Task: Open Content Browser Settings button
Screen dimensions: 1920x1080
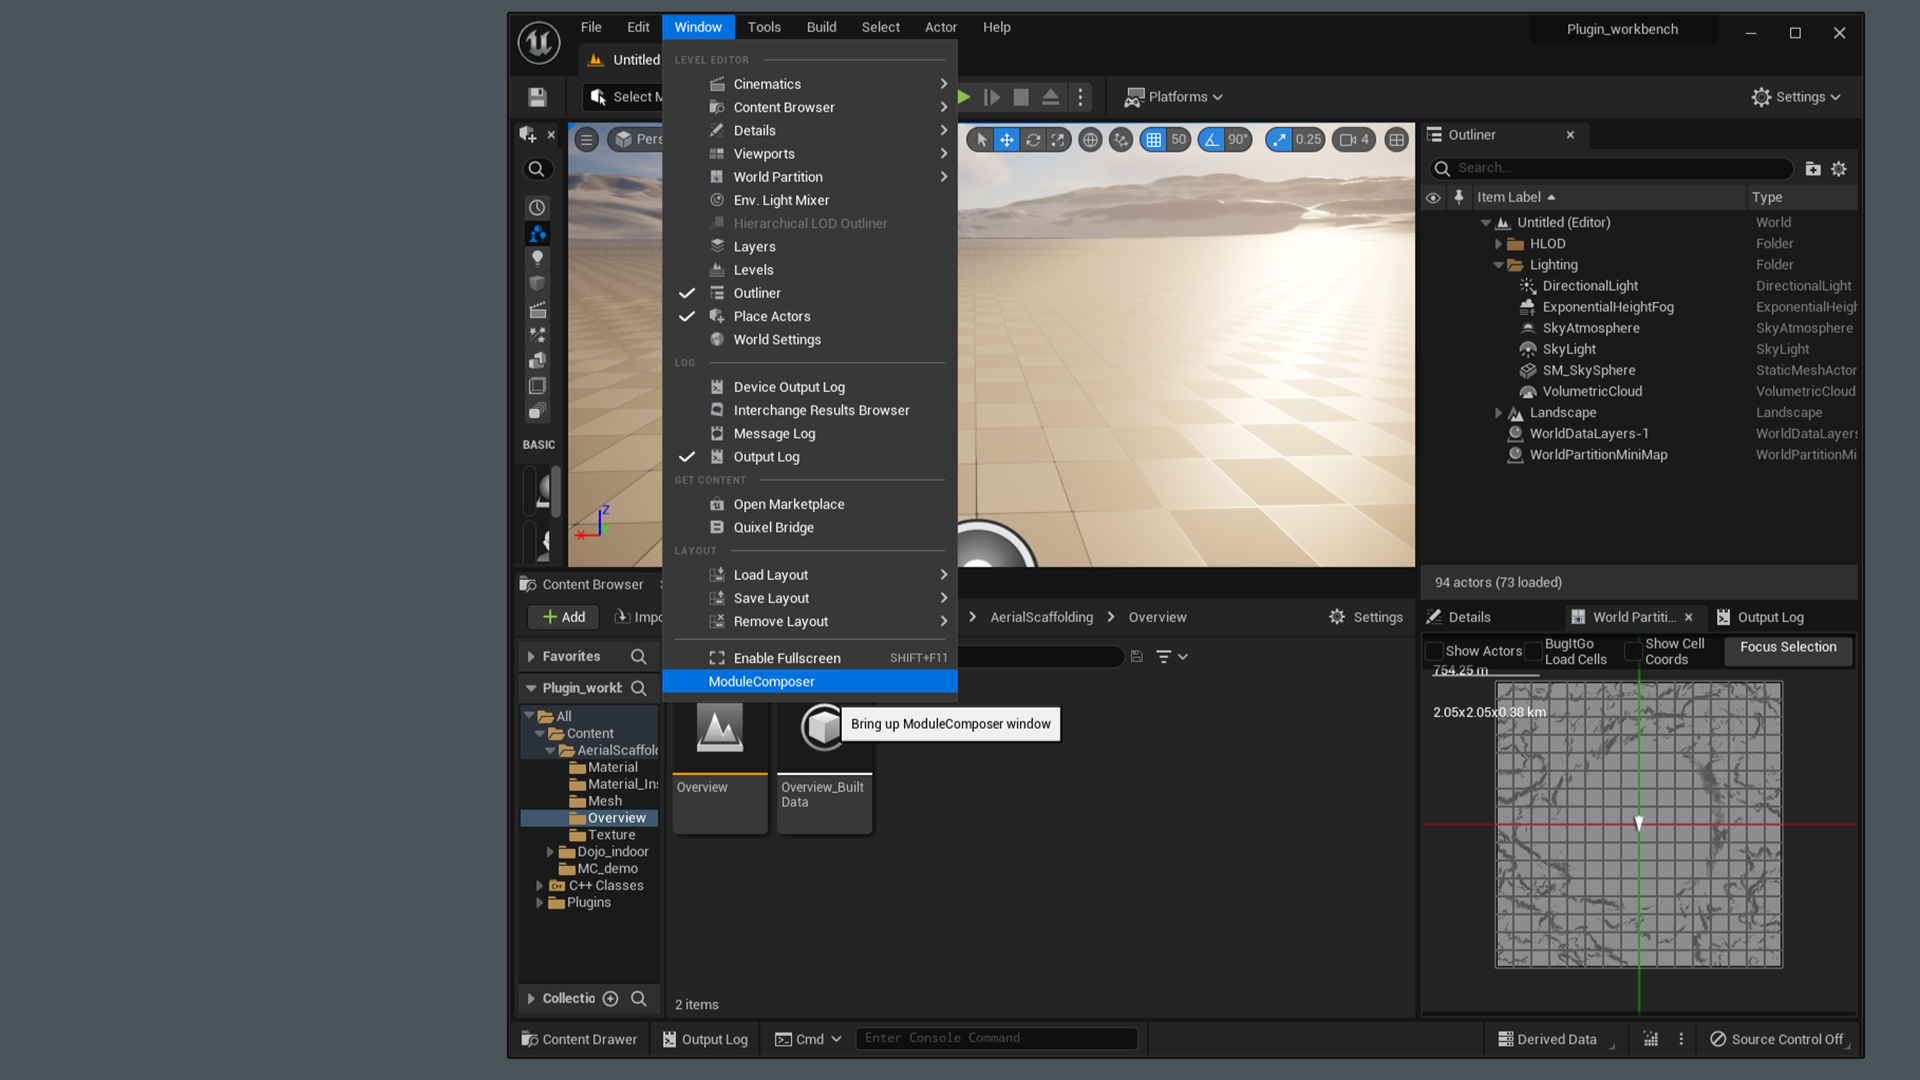Action: click(x=1365, y=617)
